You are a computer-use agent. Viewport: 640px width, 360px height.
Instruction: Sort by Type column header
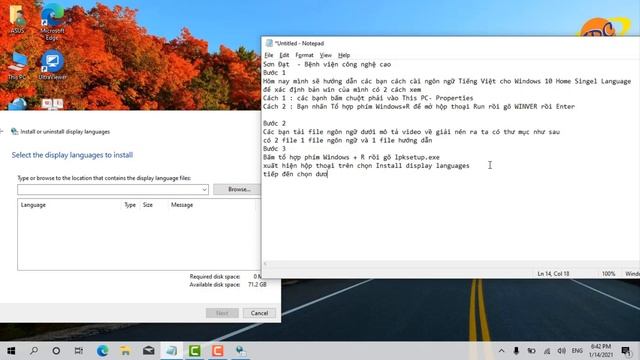pos(130,205)
